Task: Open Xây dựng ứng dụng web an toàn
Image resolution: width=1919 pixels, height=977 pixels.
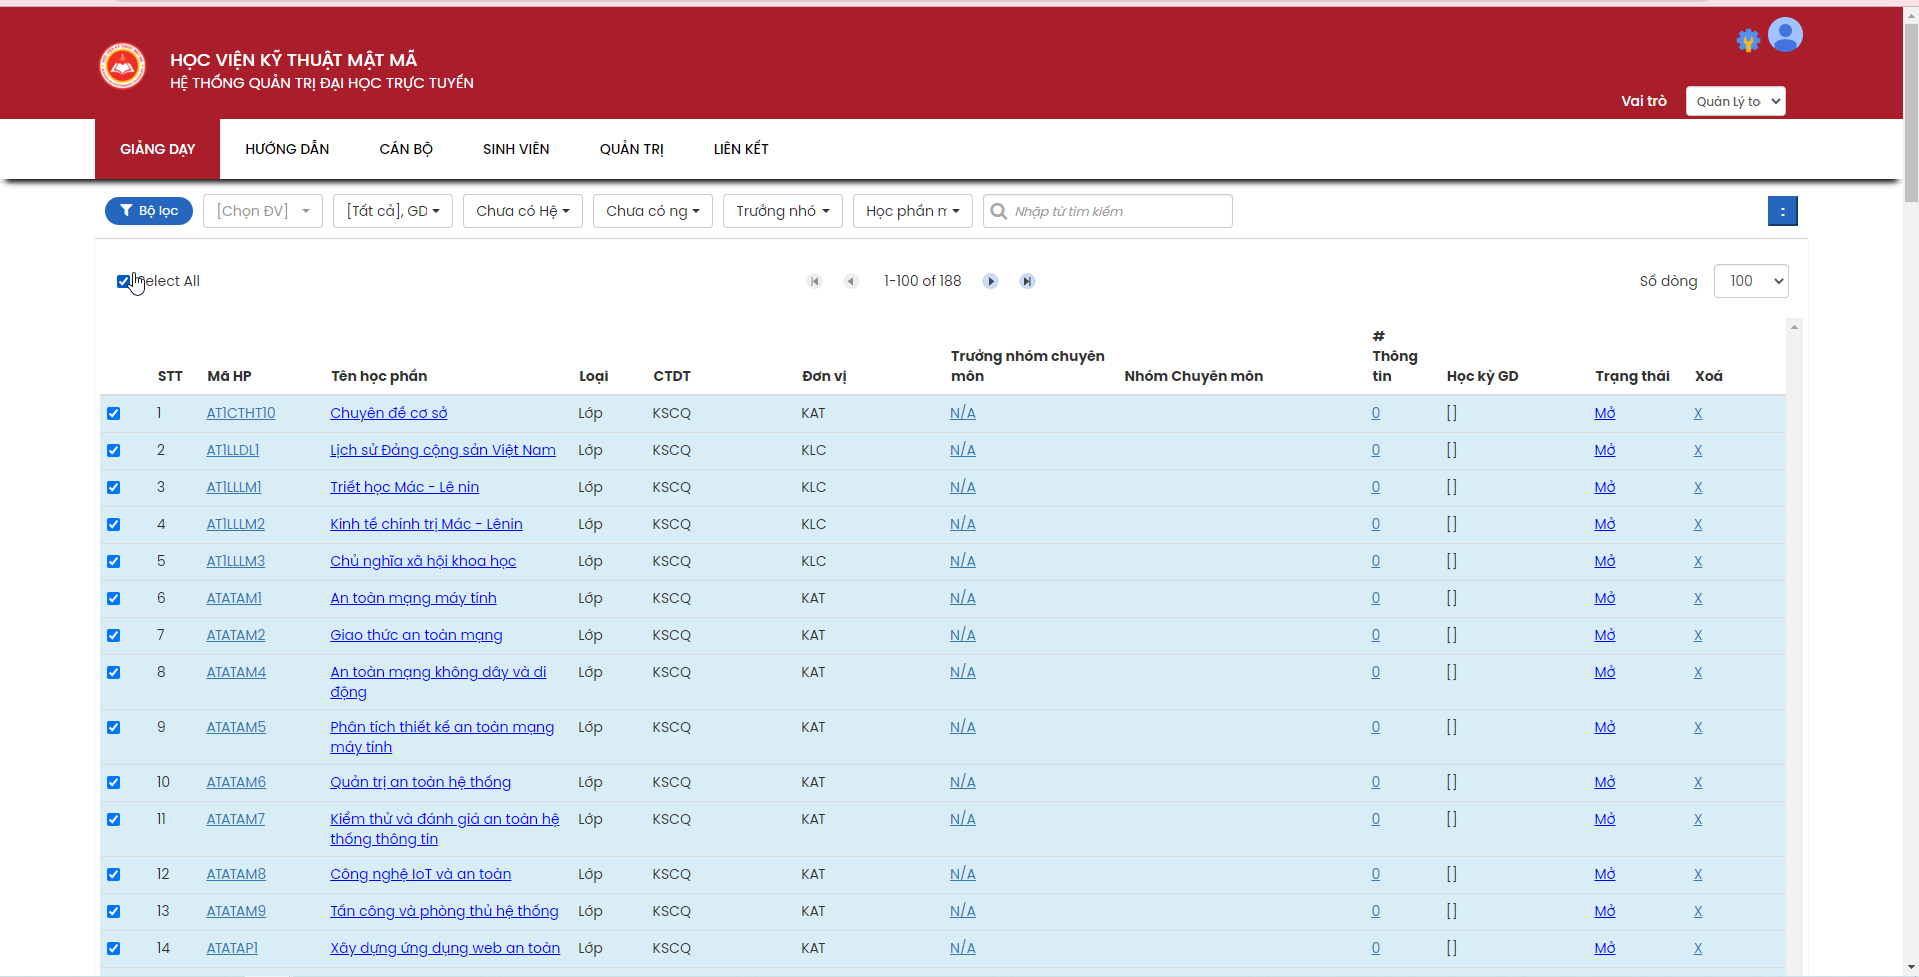Action: [x=445, y=948]
